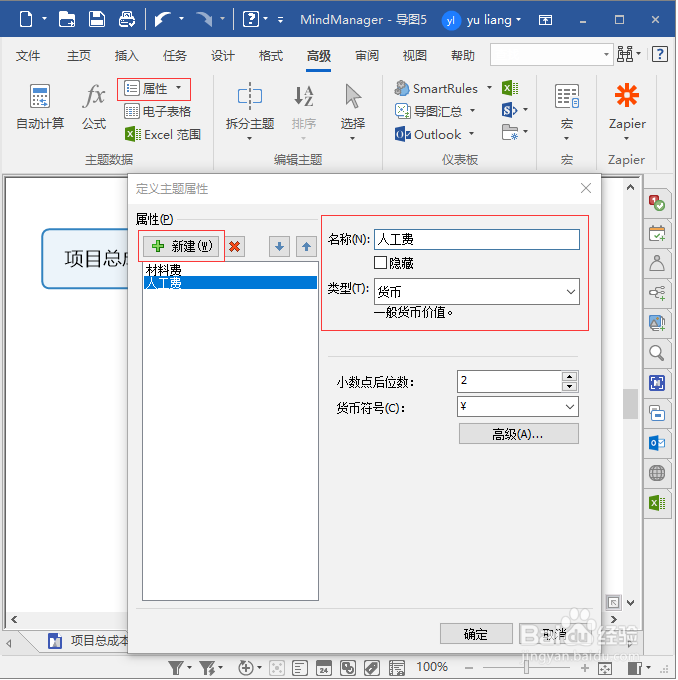Open the globe browser icon in right sidebar

click(657, 473)
